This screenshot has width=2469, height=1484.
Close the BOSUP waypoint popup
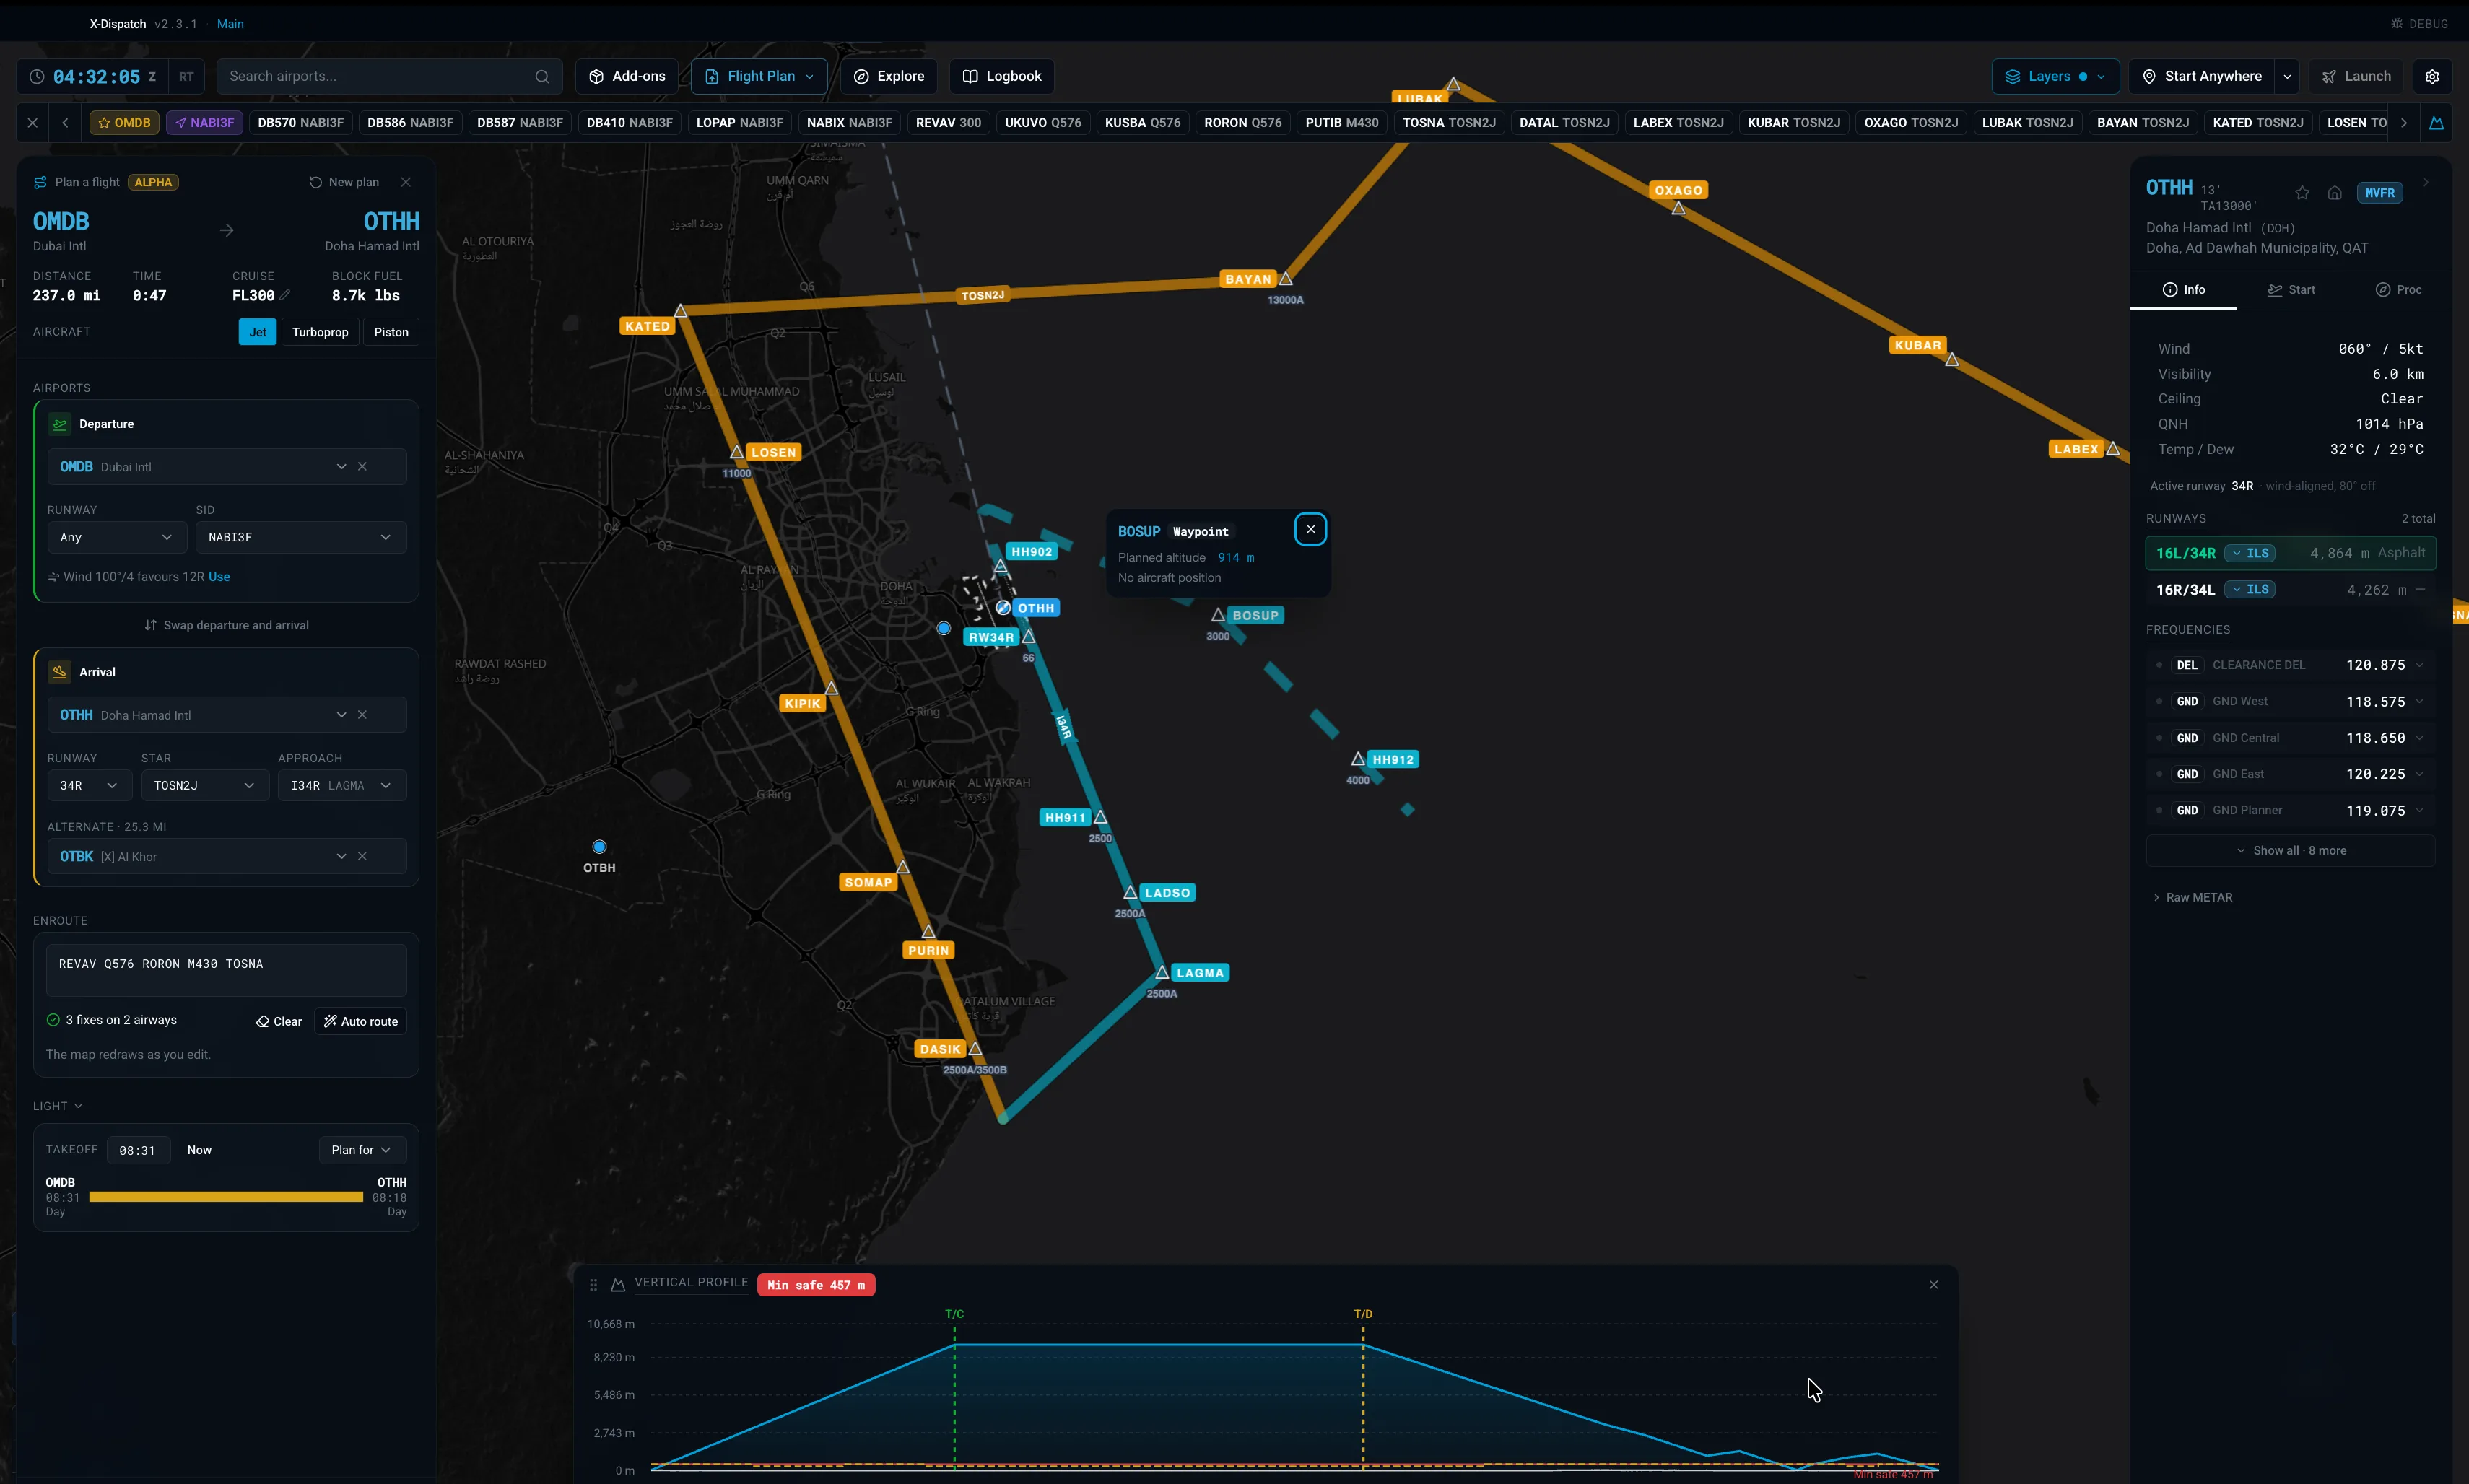coord(1310,529)
